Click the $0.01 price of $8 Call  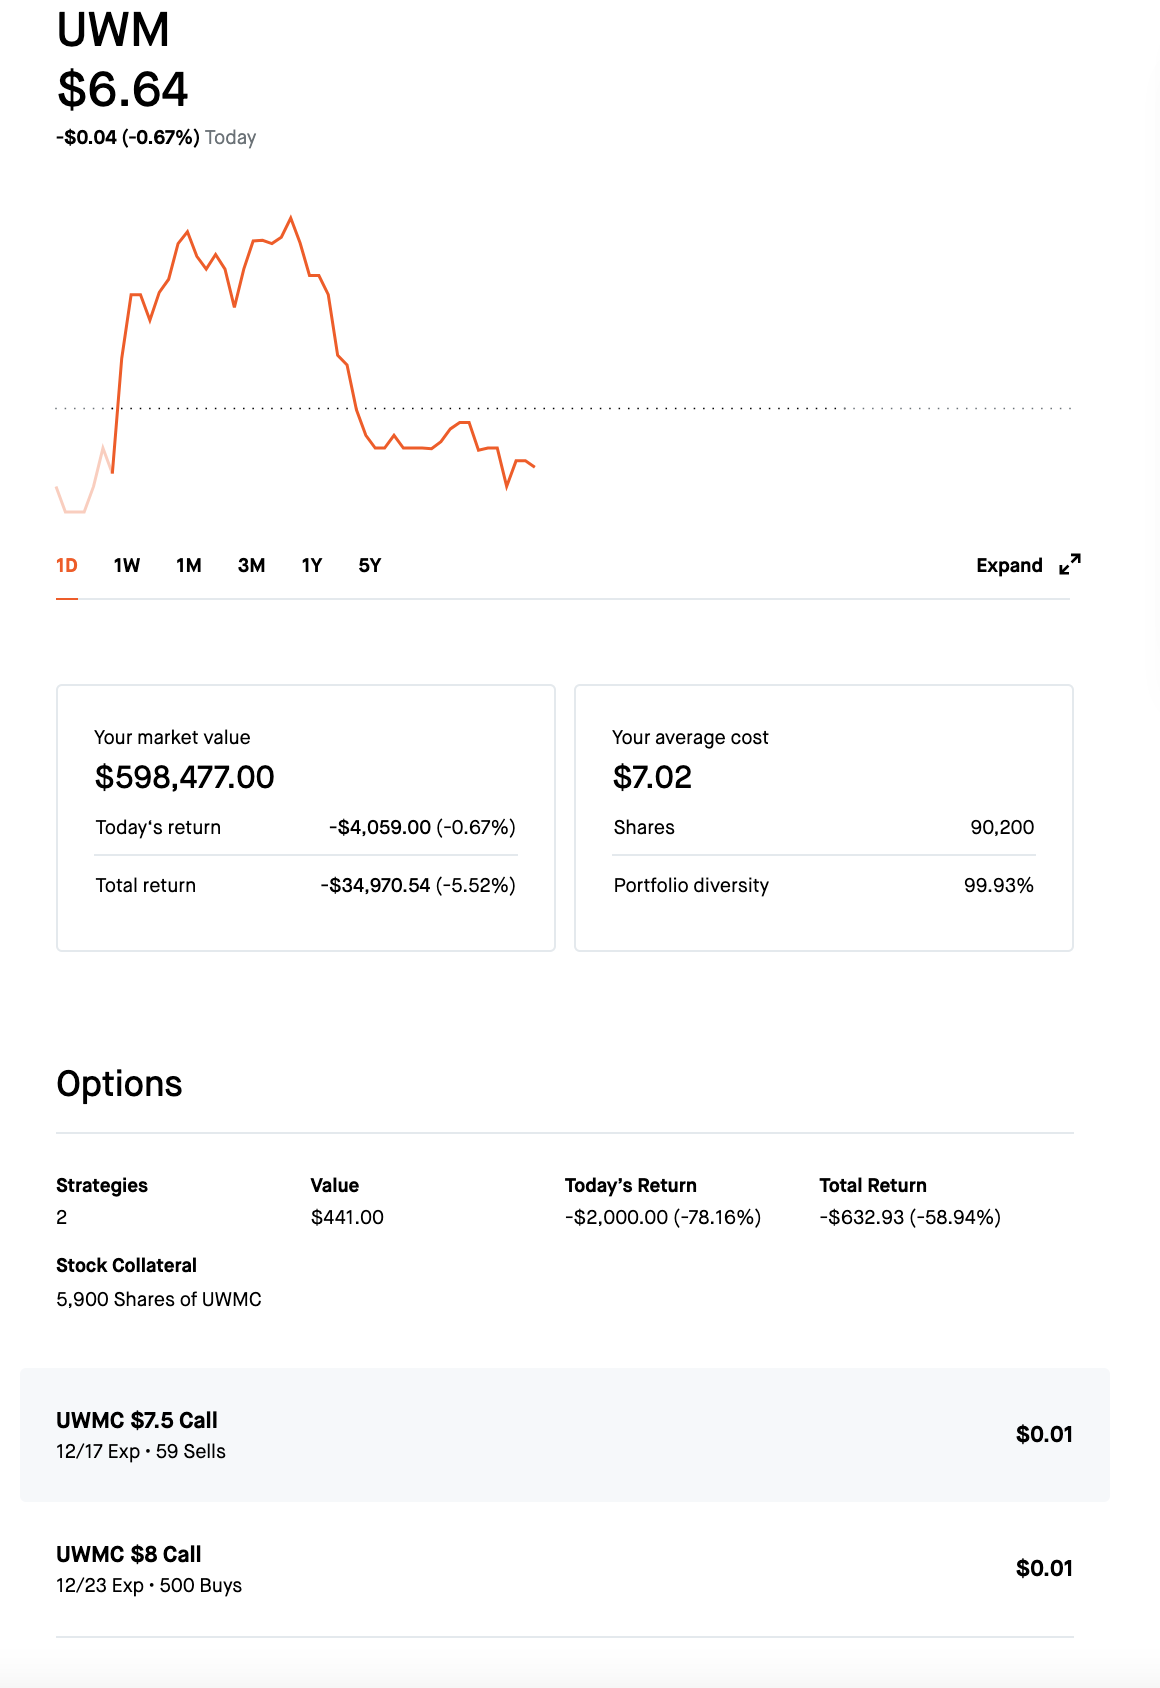coord(1044,1569)
